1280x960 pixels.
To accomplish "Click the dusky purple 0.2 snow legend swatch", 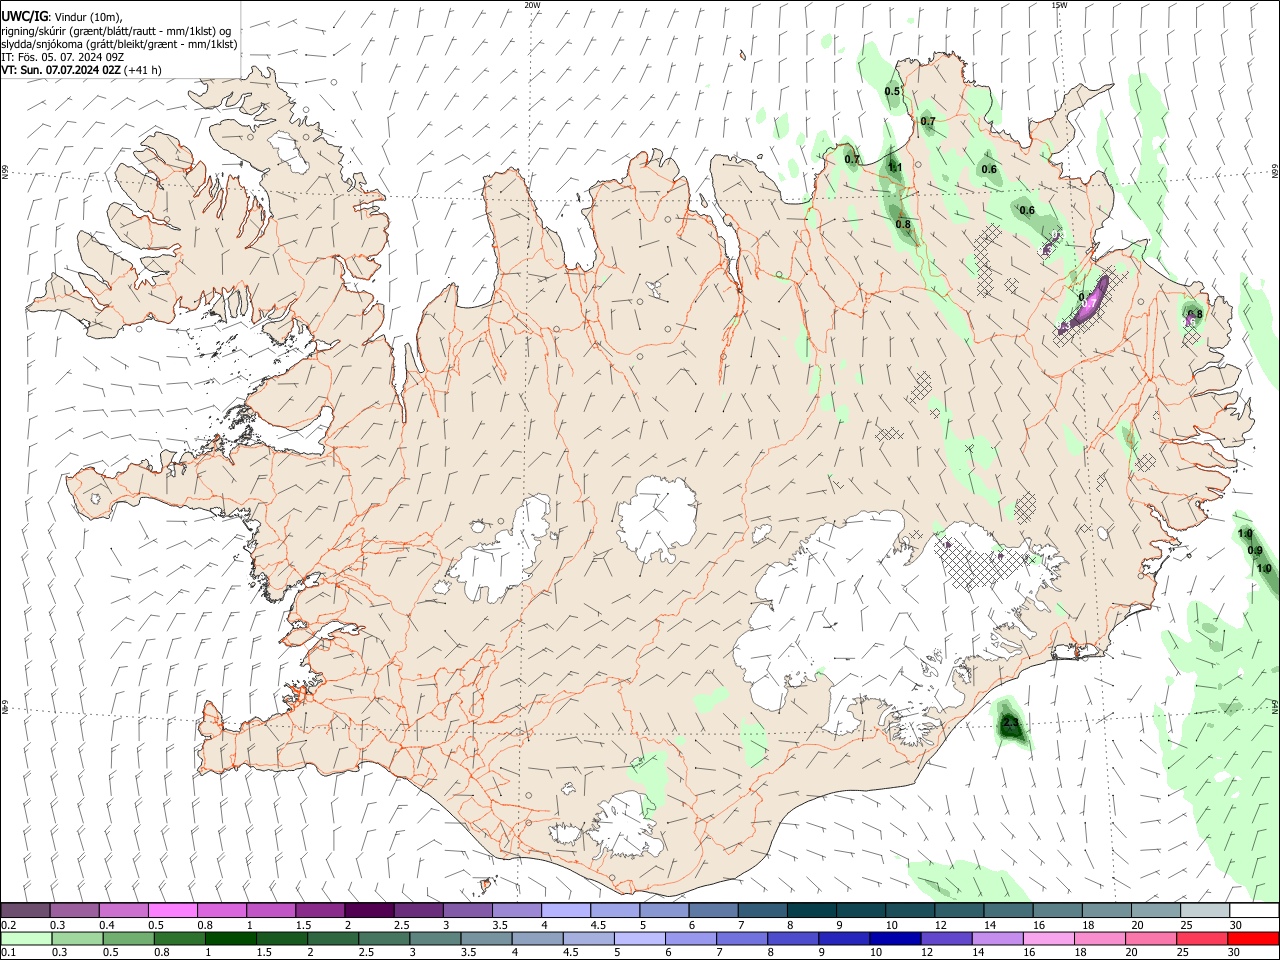I will pyautogui.click(x=25, y=911).
